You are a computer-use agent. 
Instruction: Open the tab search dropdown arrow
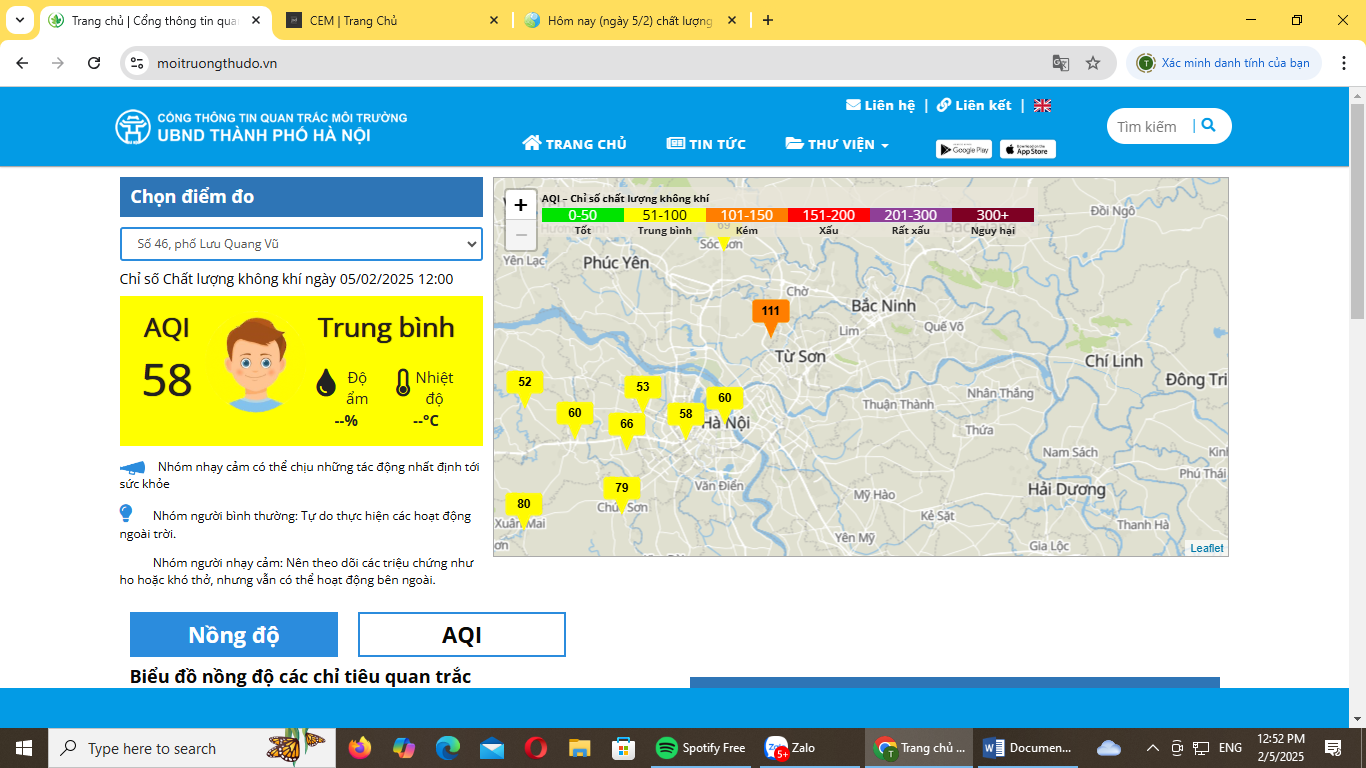(19, 20)
